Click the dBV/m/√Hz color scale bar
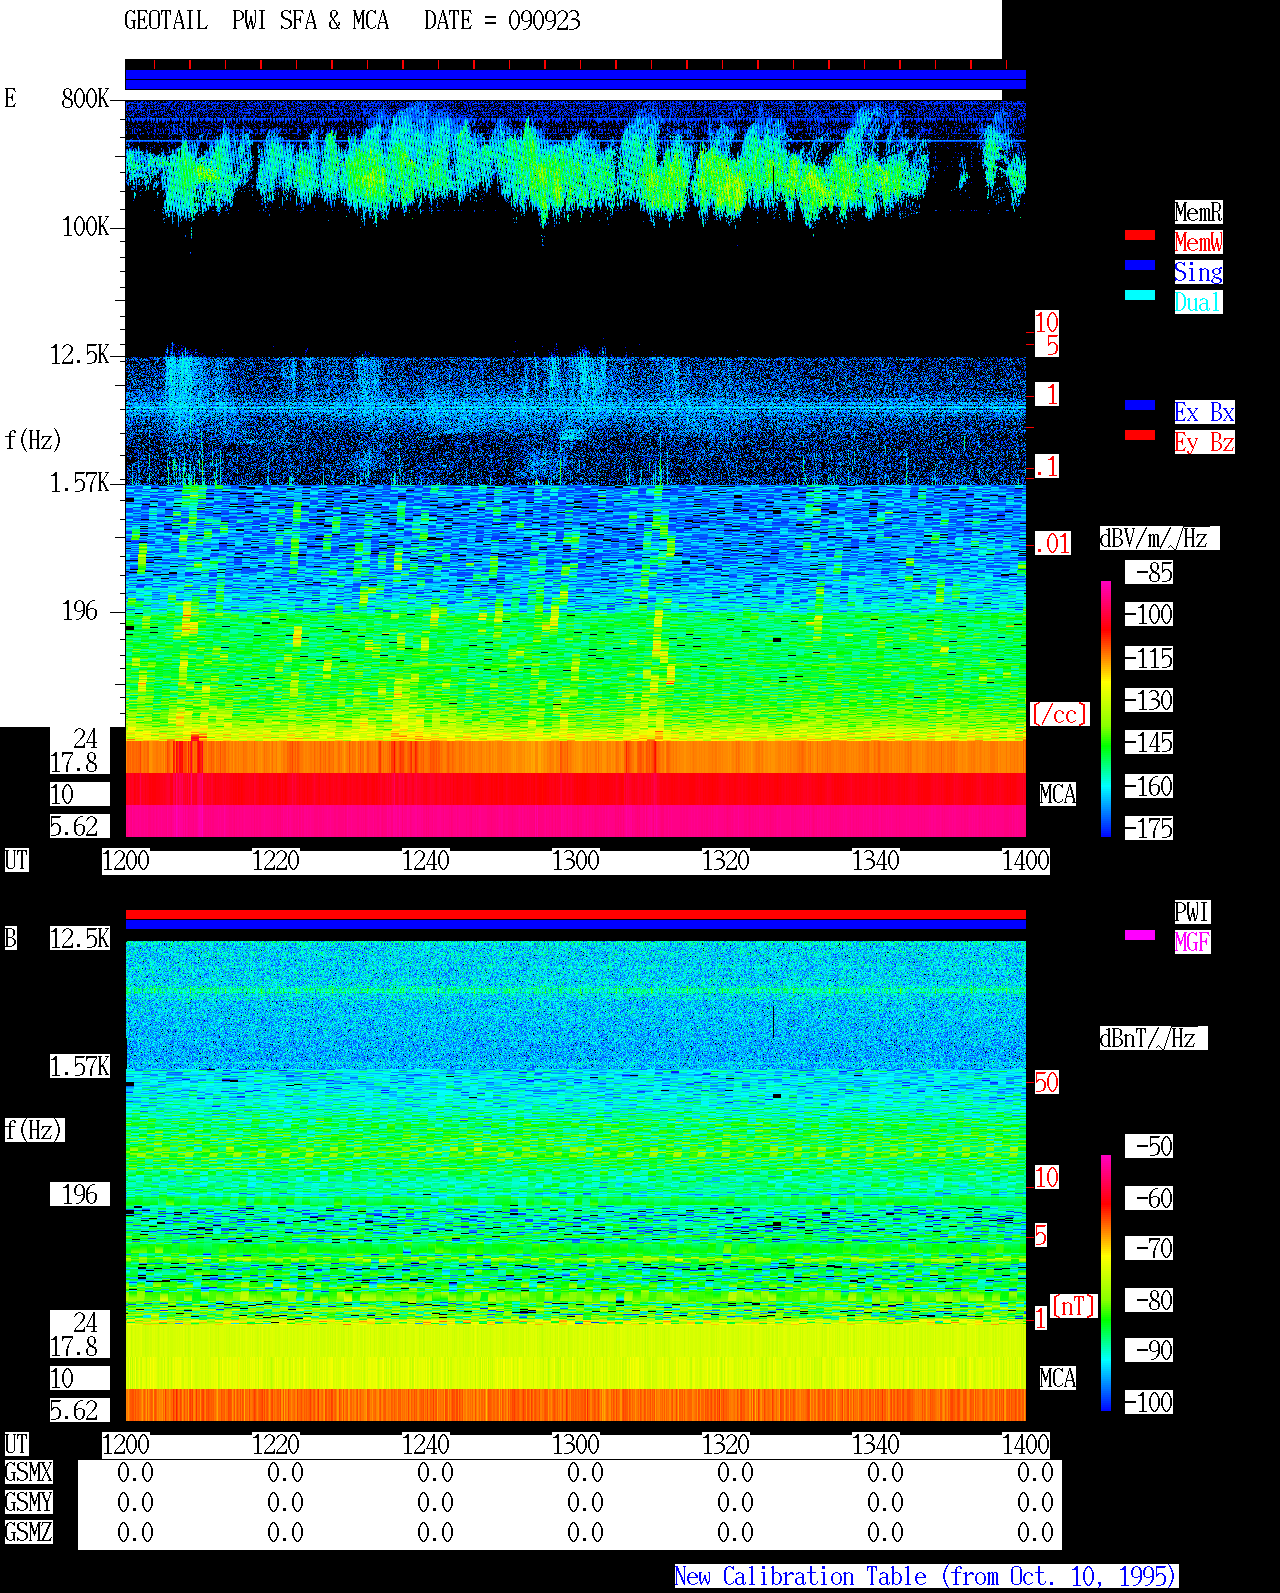The width and height of the screenshot is (1280, 1593). click(x=1106, y=708)
